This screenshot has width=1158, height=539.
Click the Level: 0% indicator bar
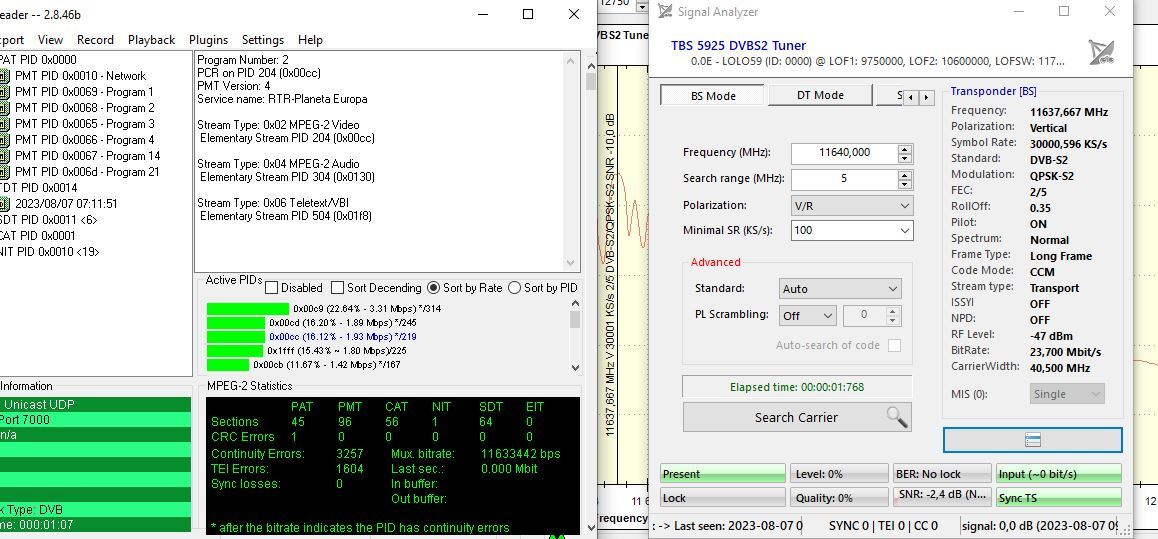[839, 474]
